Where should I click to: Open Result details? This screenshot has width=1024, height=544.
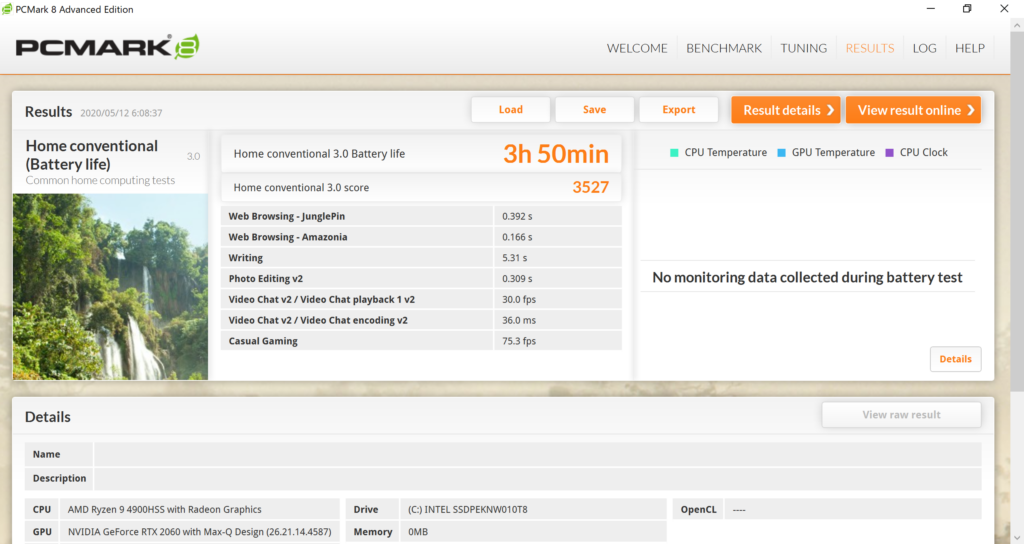point(786,110)
